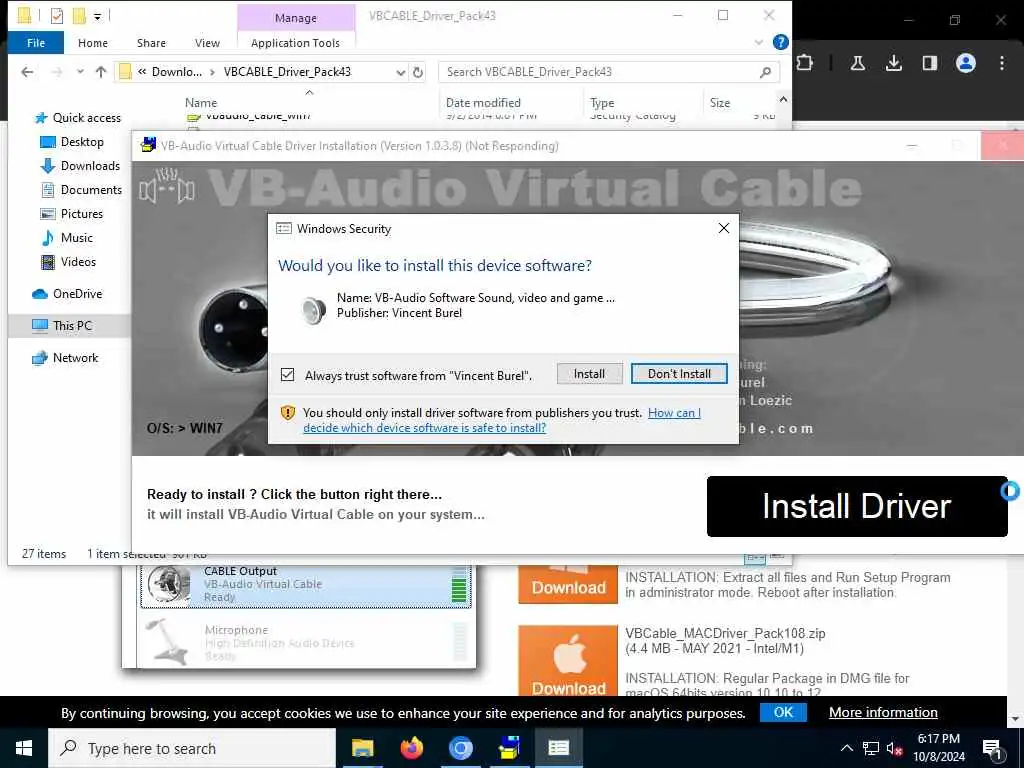Click the big Install Driver button
Viewport: 1024px width, 768px height.
pos(857,506)
